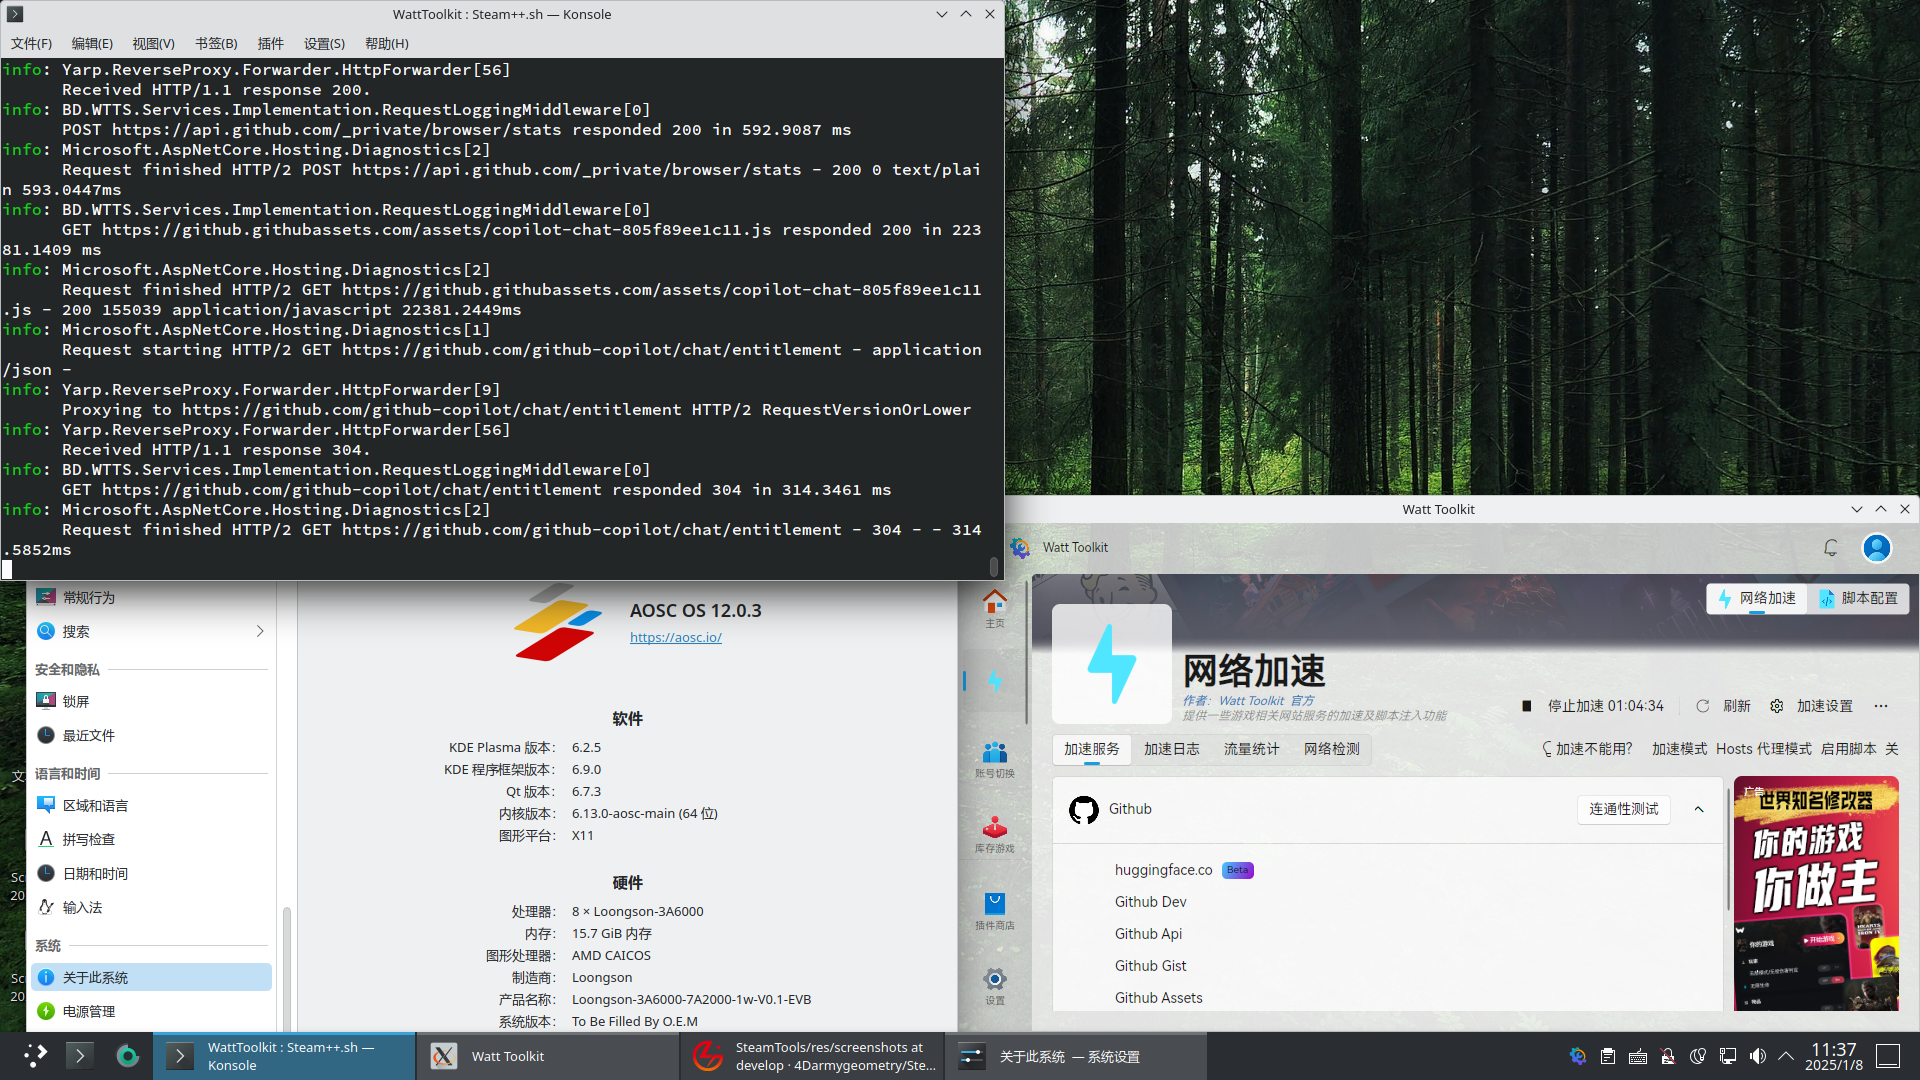Select 锁屏 in settings sidebar

[151, 701]
